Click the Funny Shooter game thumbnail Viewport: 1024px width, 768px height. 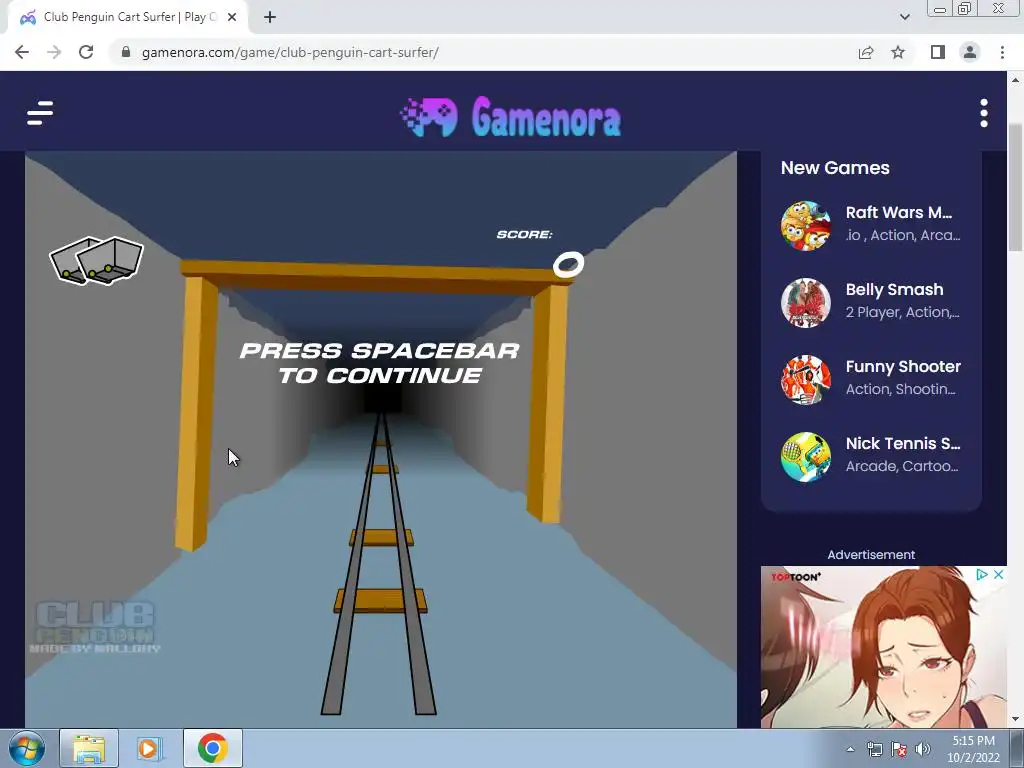806,379
